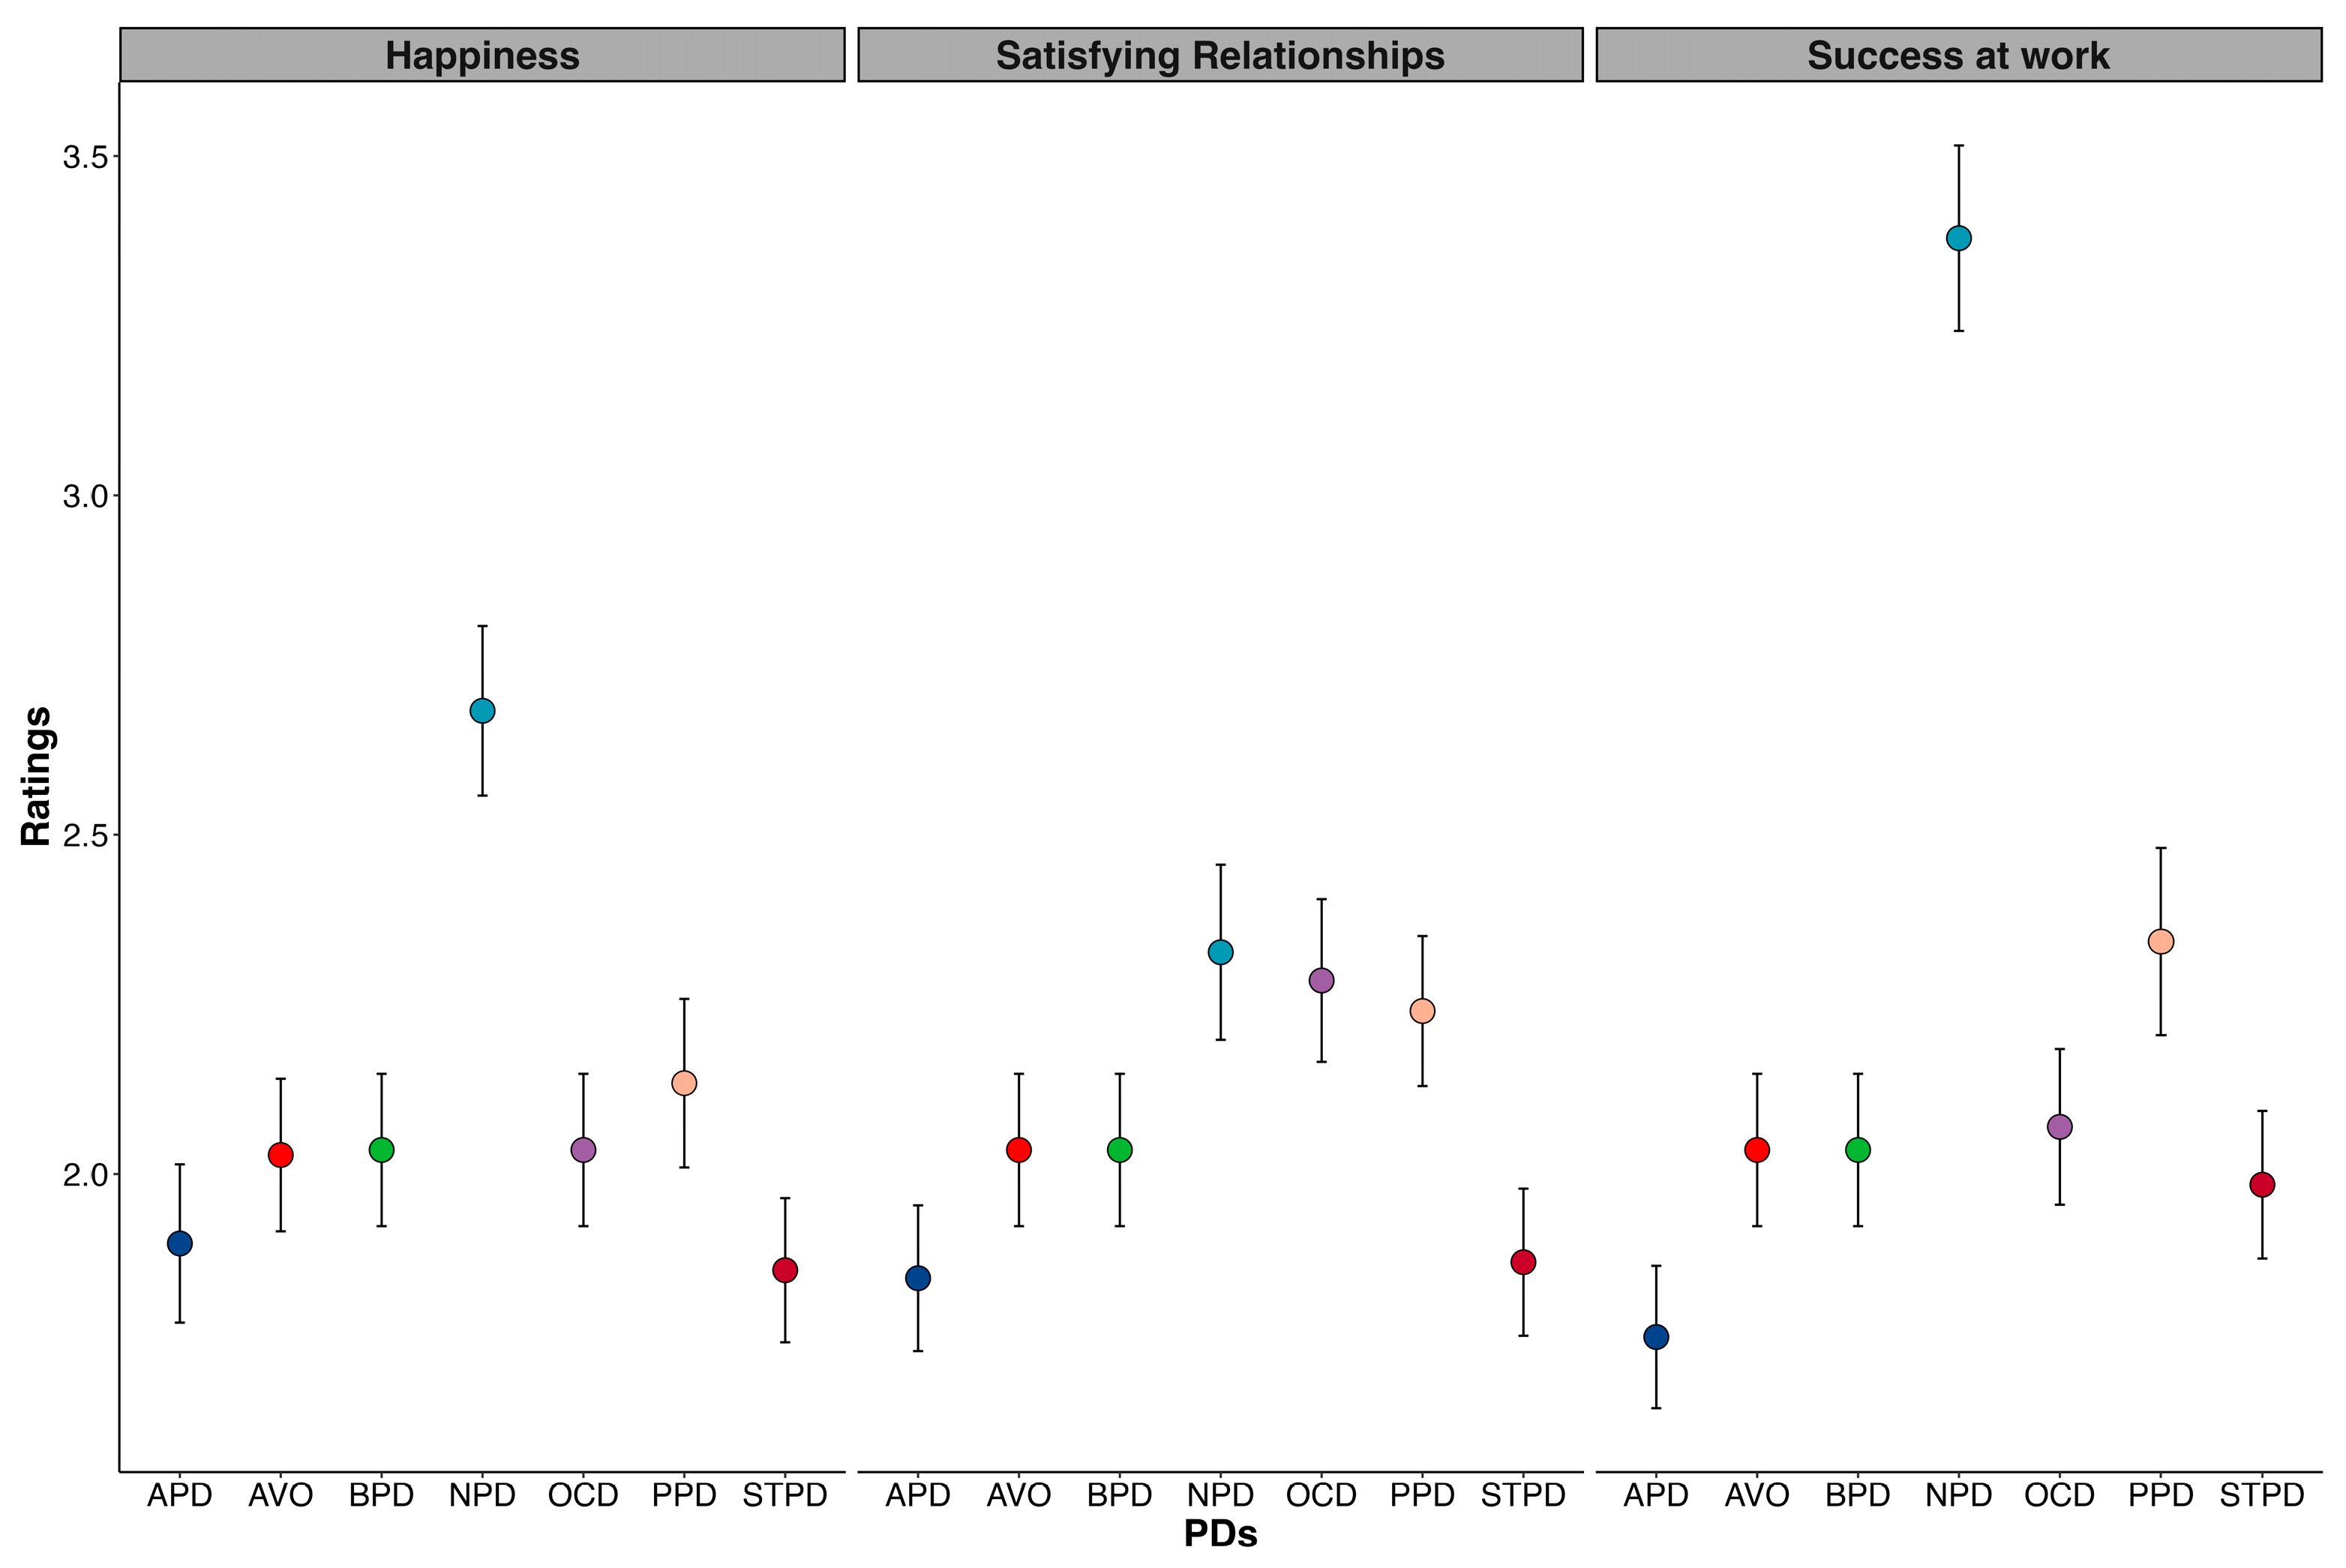Click the NPD point in Happiness panel
Viewport: 2346px width, 1568px height.
tap(482, 711)
